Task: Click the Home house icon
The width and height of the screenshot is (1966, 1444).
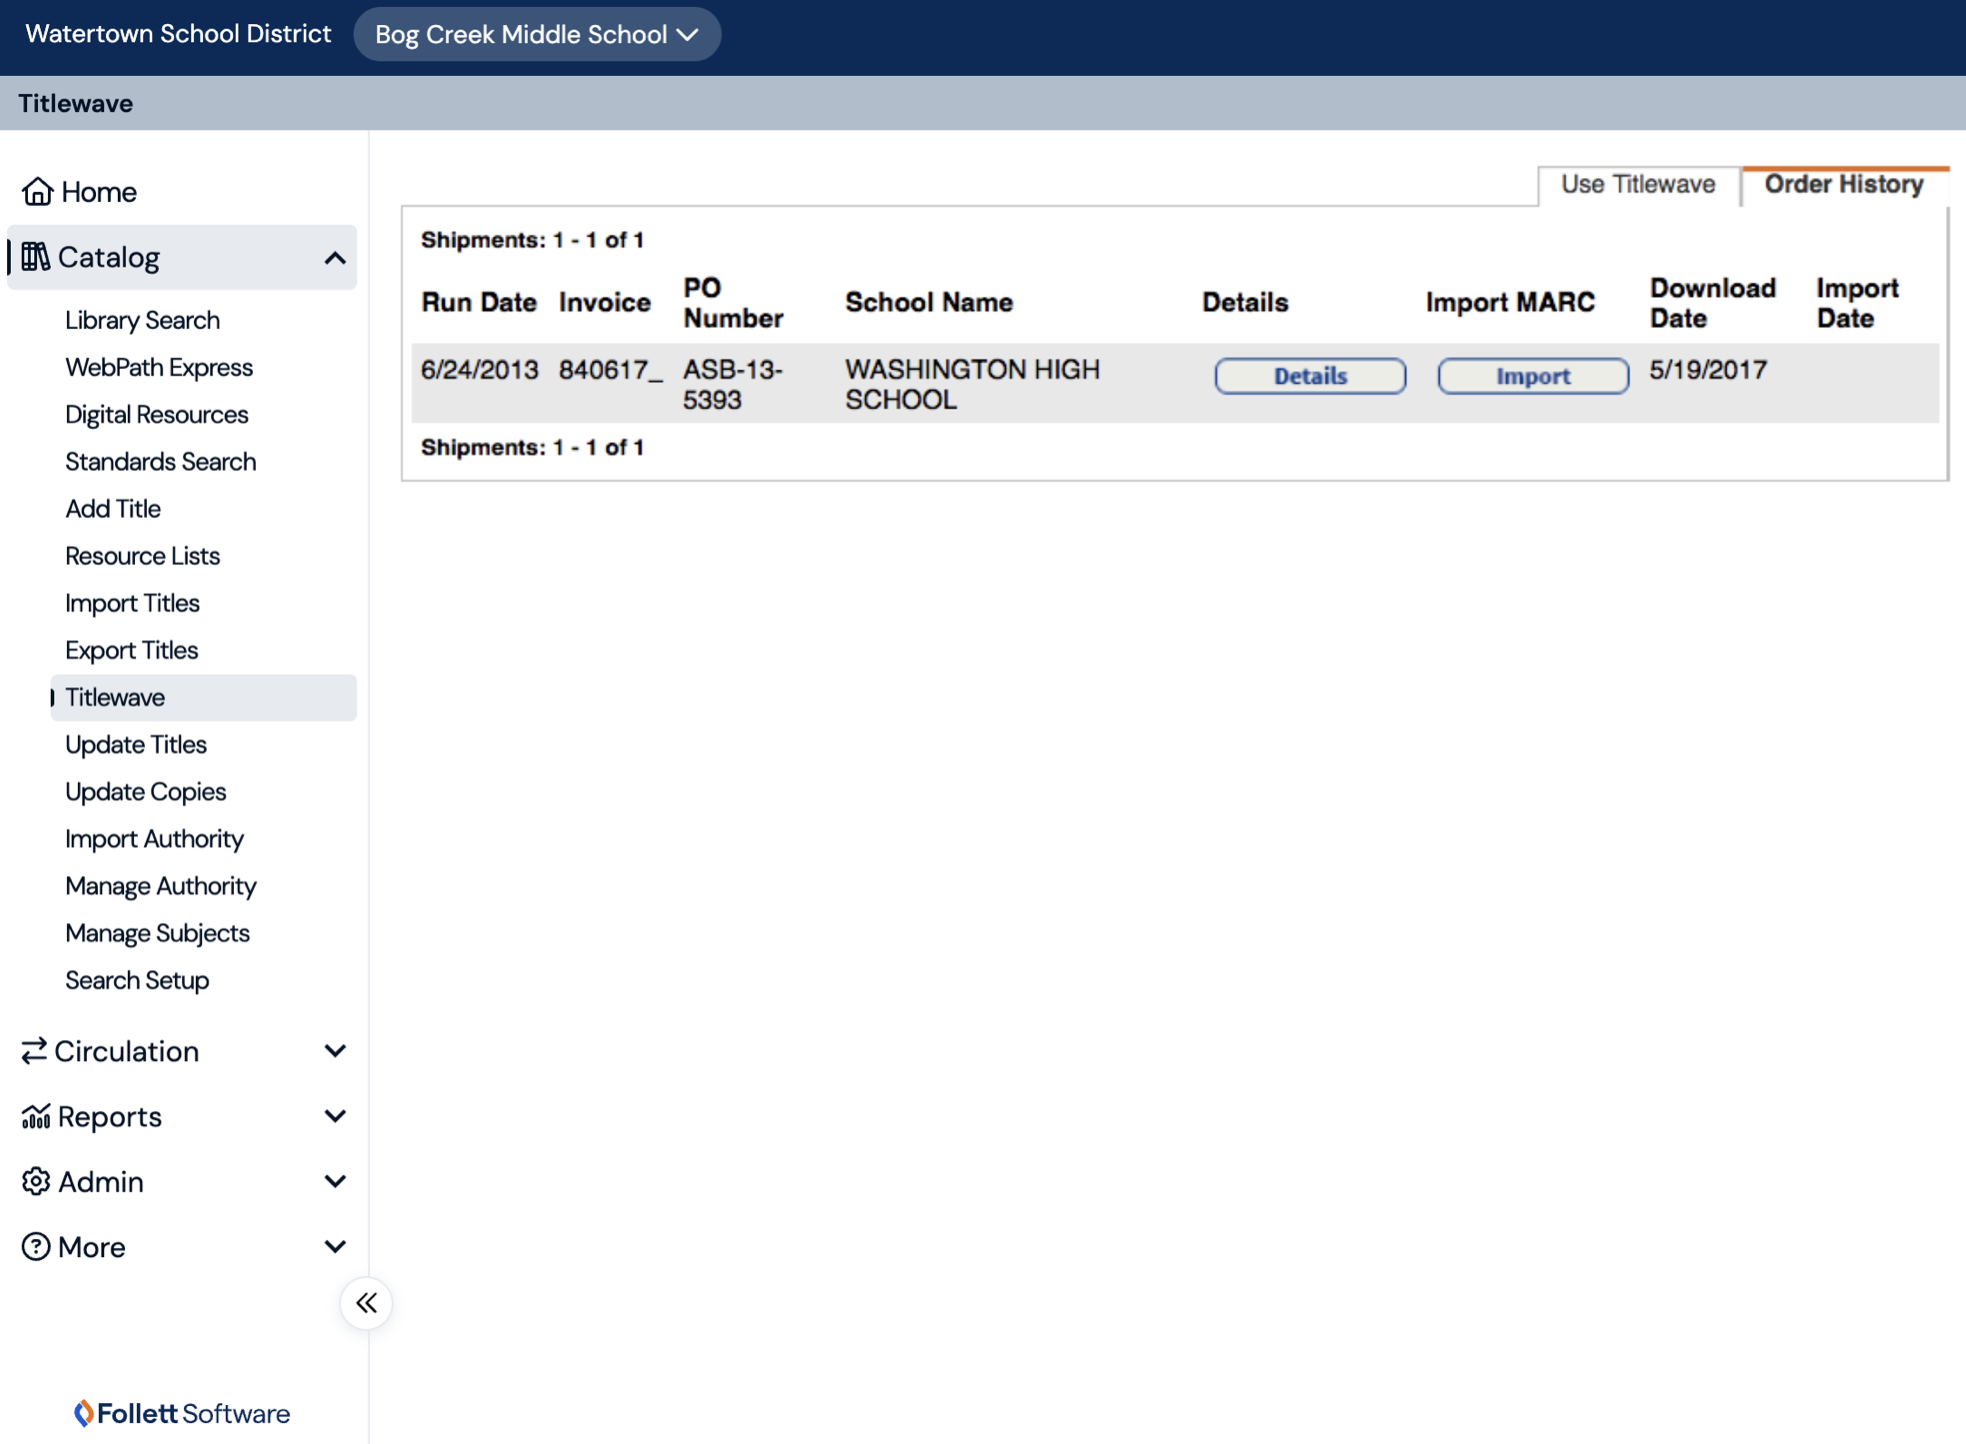Action: pyautogui.click(x=37, y=191)
